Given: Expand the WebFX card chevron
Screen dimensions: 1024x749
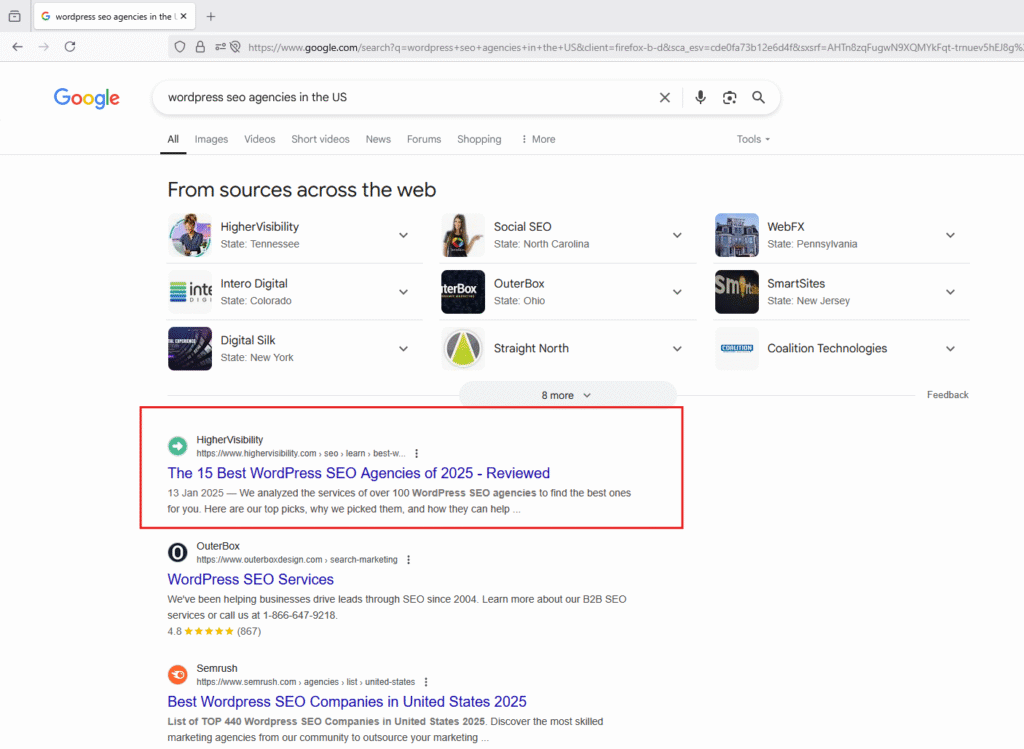Looking at the screenshot, I should pos(950,235).
